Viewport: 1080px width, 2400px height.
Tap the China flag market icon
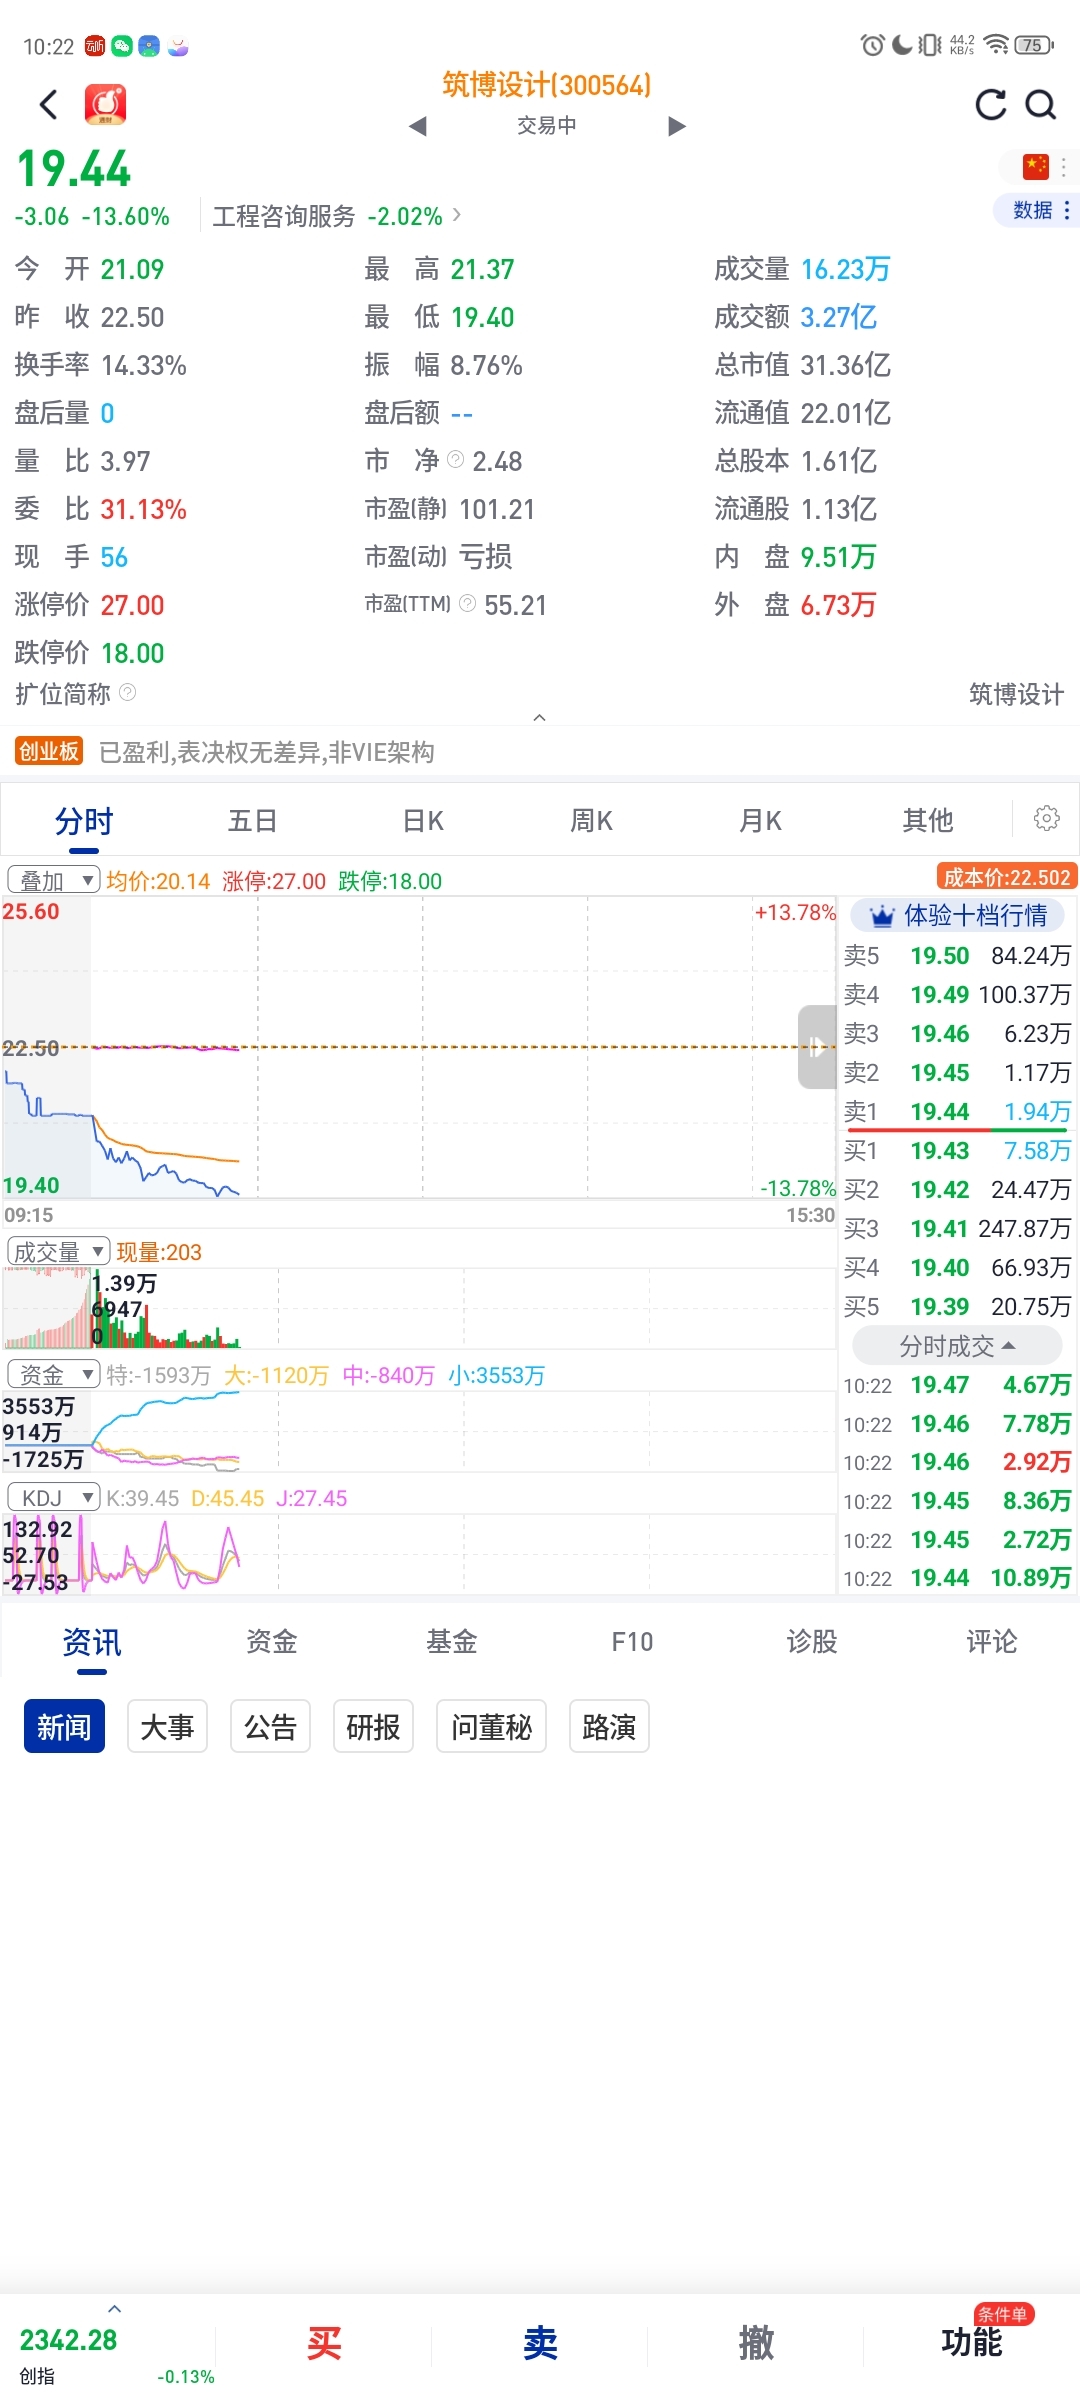click(x=1035, y=166)
